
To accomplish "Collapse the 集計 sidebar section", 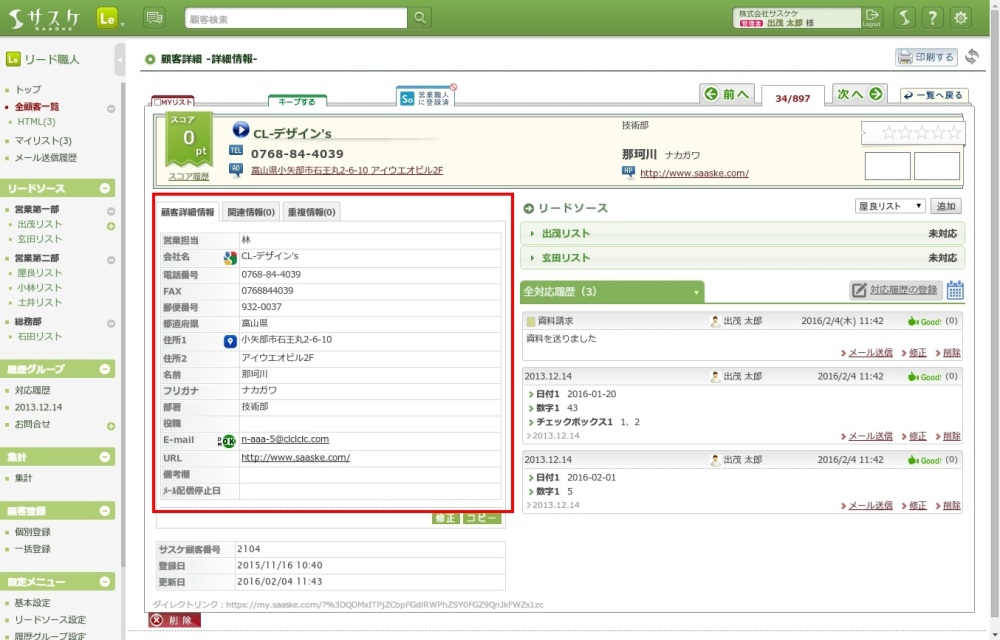I will (x=105, y=457).
